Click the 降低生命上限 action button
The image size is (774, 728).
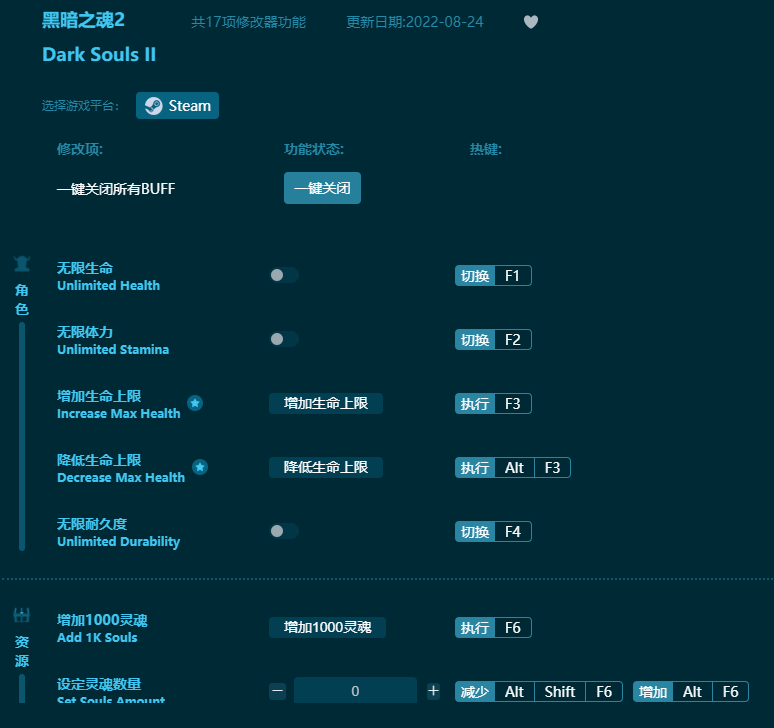click(x=326, y=467)
